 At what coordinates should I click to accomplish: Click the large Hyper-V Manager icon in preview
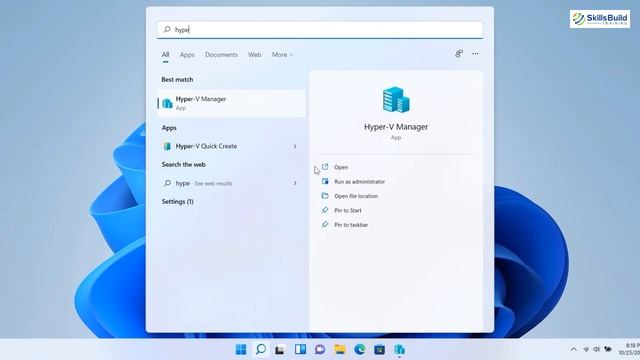coord(396,100)
